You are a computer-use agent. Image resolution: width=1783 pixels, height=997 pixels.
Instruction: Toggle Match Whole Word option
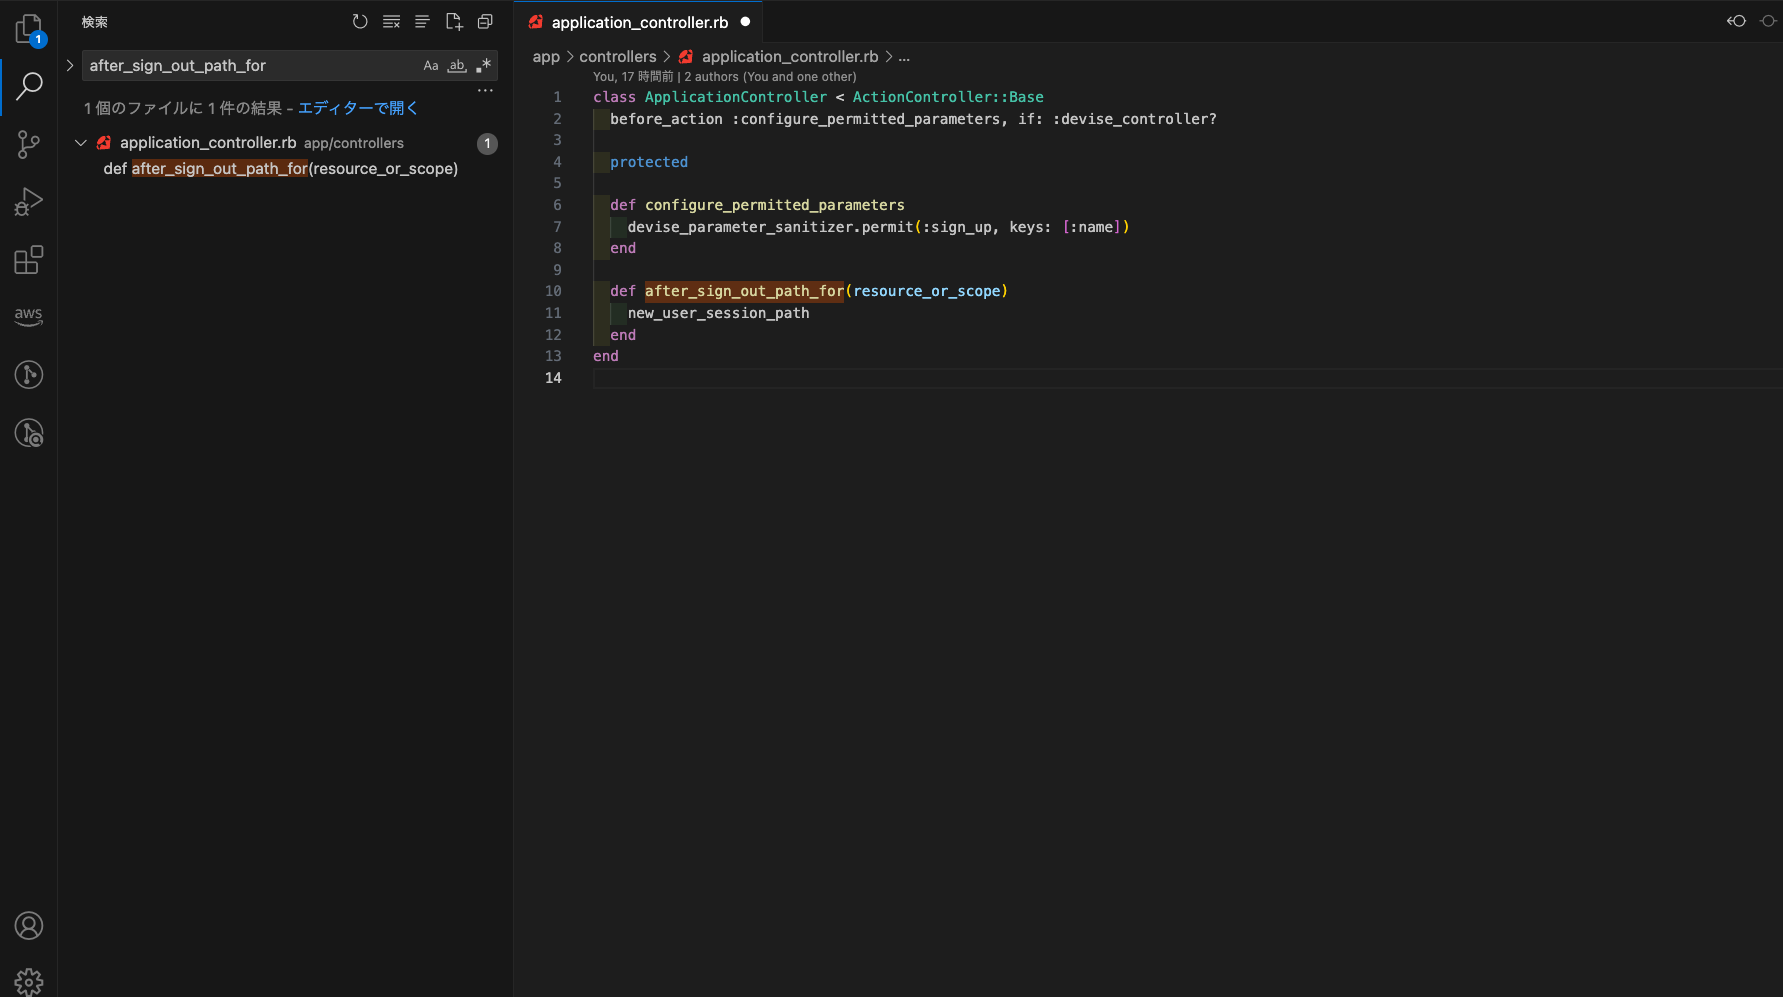[x=457, y=66]
